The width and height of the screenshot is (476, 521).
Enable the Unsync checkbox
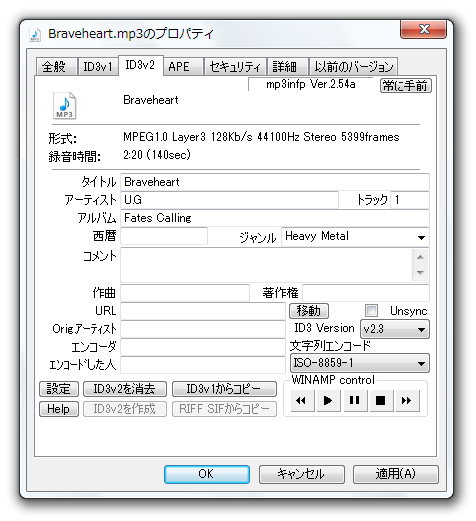pos(371,311)
